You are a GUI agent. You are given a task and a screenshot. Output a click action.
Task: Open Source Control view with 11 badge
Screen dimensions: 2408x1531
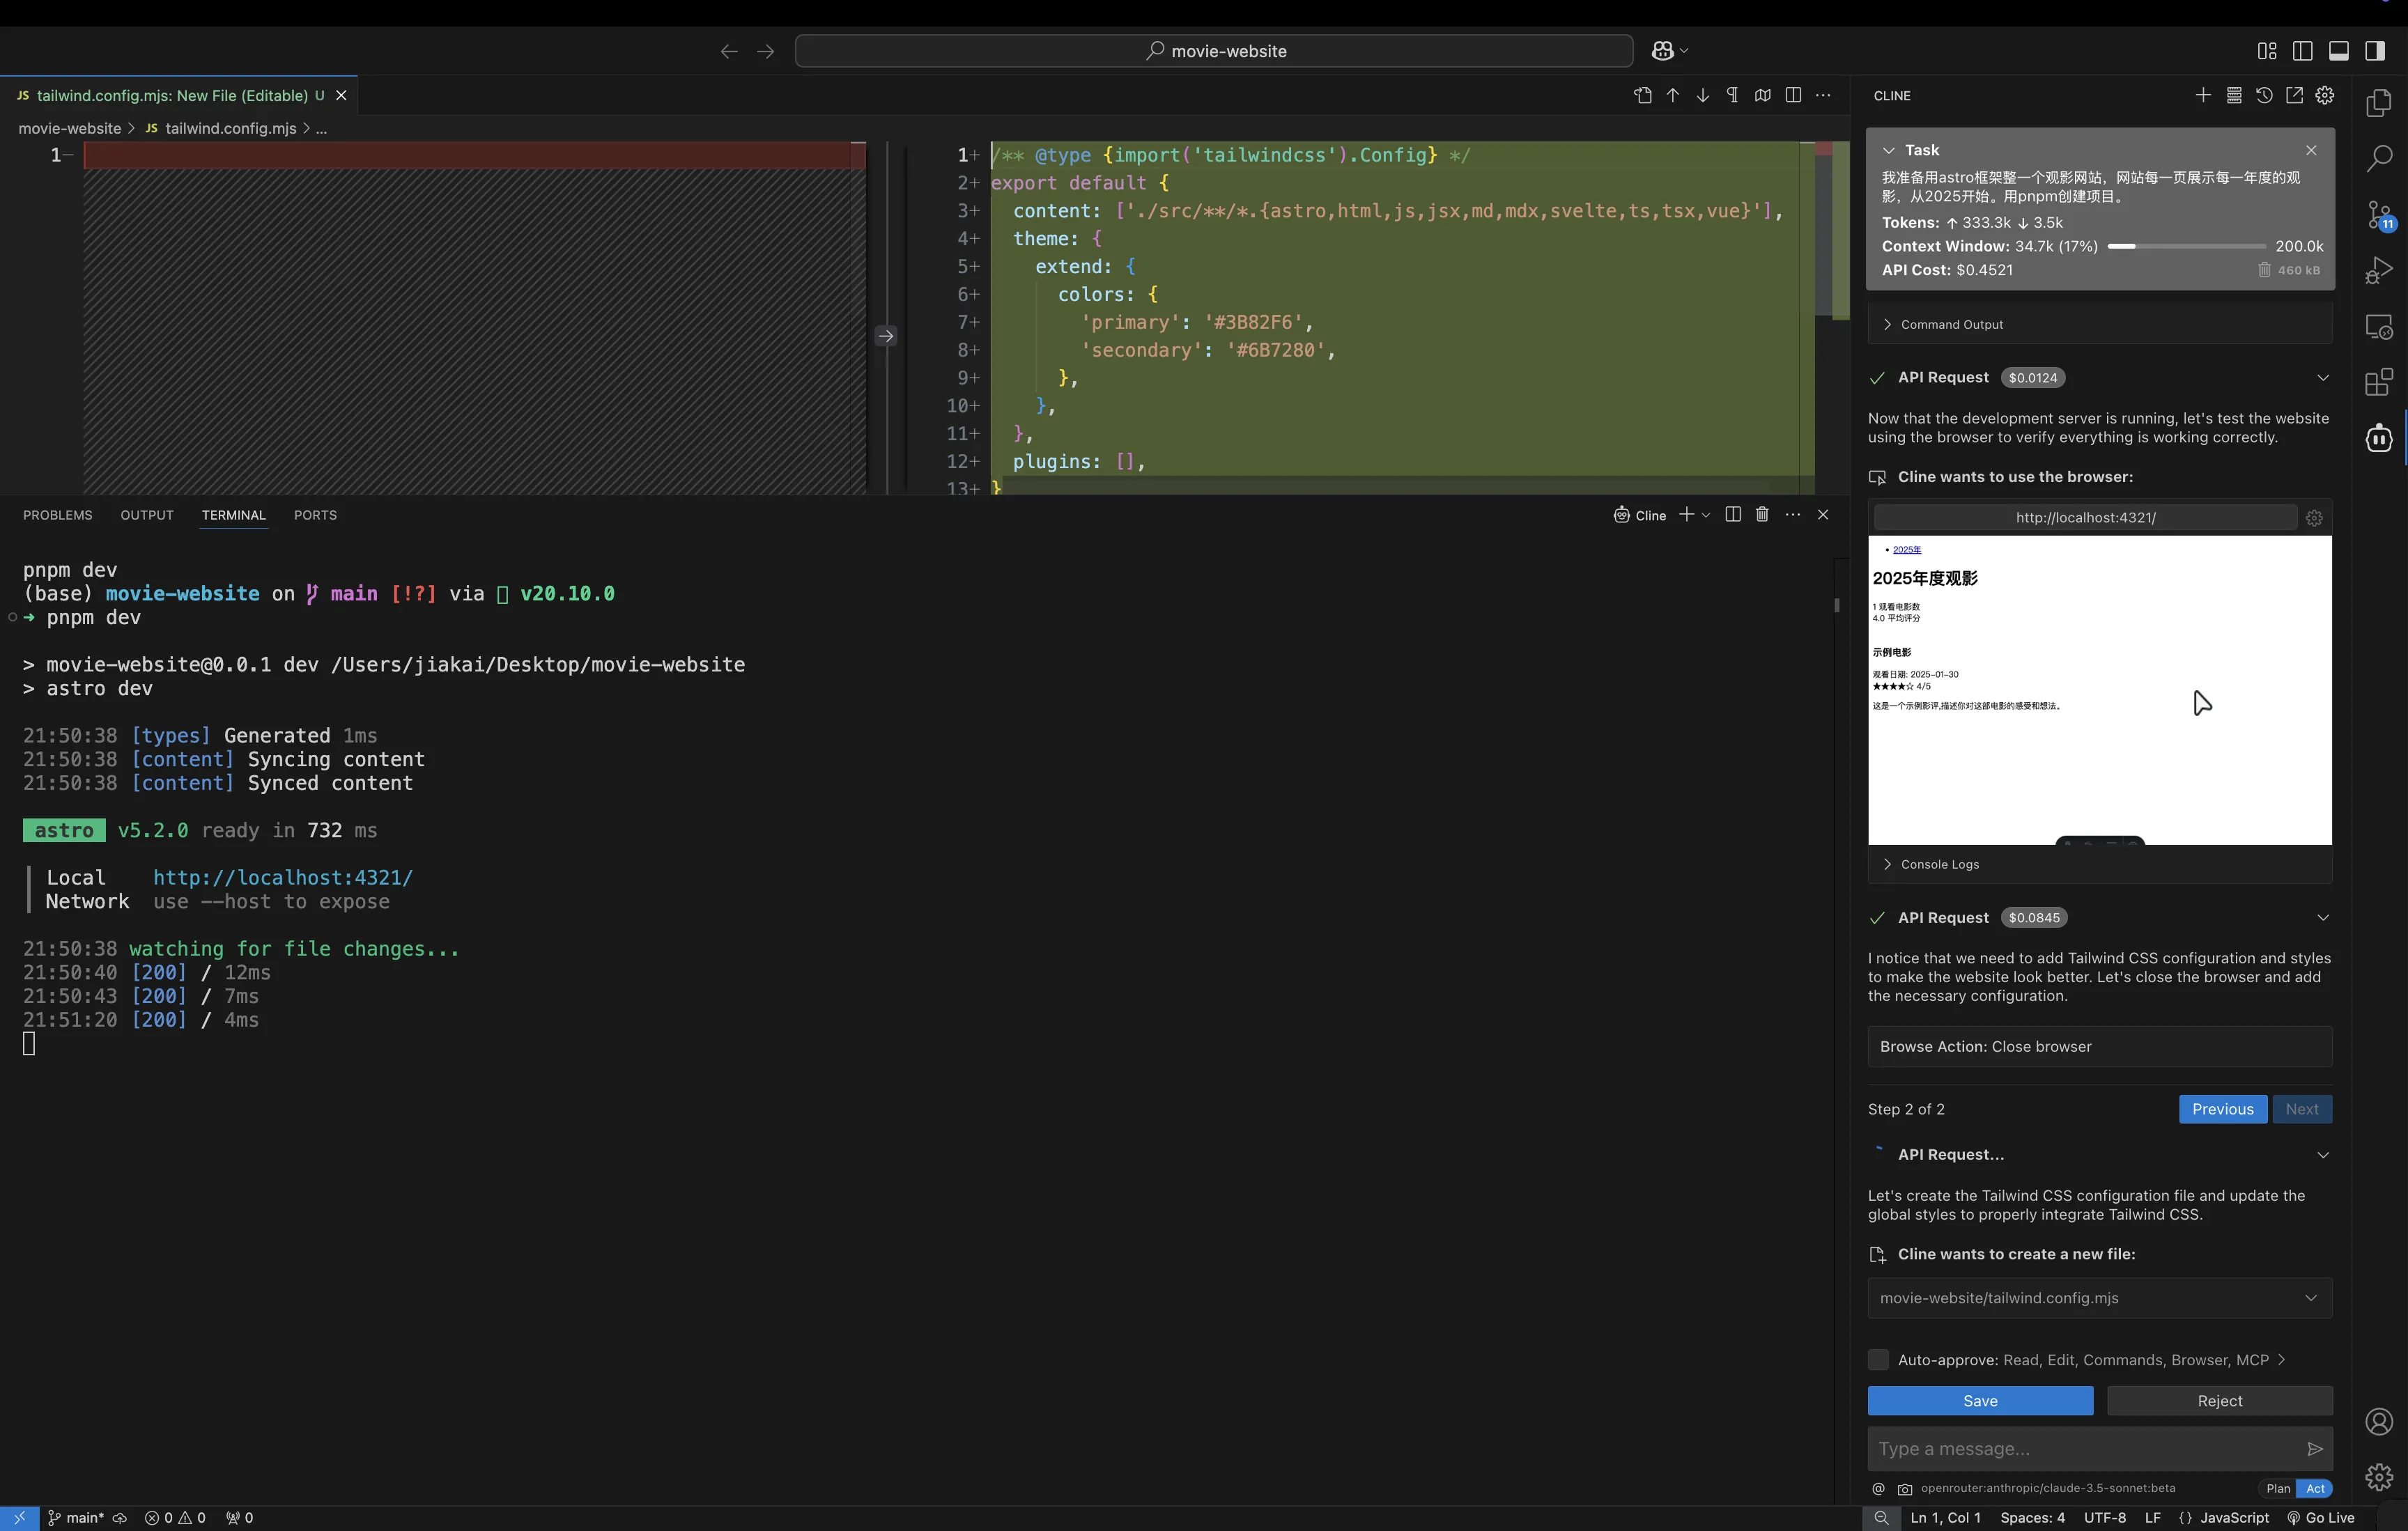click(x=2379, y=215)
